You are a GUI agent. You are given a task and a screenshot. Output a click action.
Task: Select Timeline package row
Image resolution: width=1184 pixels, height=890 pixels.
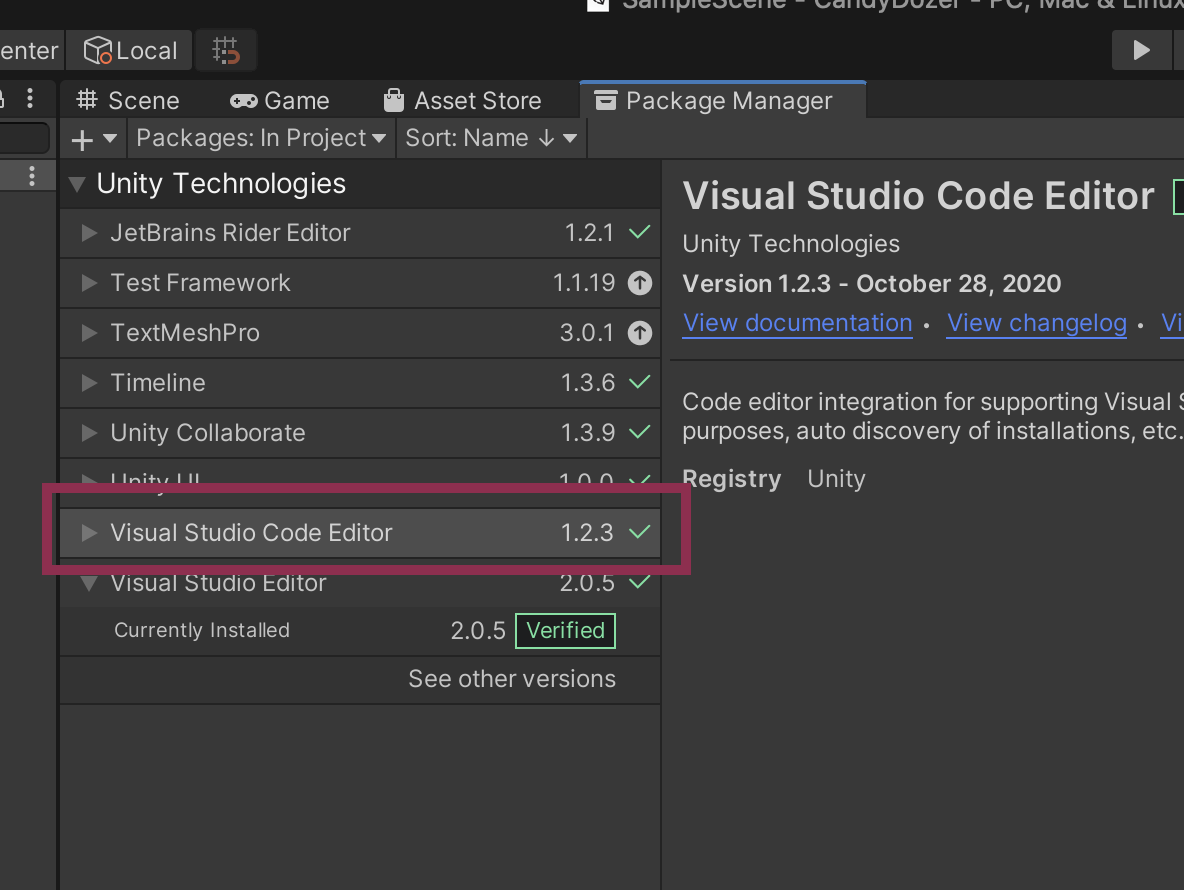(360, 383)
